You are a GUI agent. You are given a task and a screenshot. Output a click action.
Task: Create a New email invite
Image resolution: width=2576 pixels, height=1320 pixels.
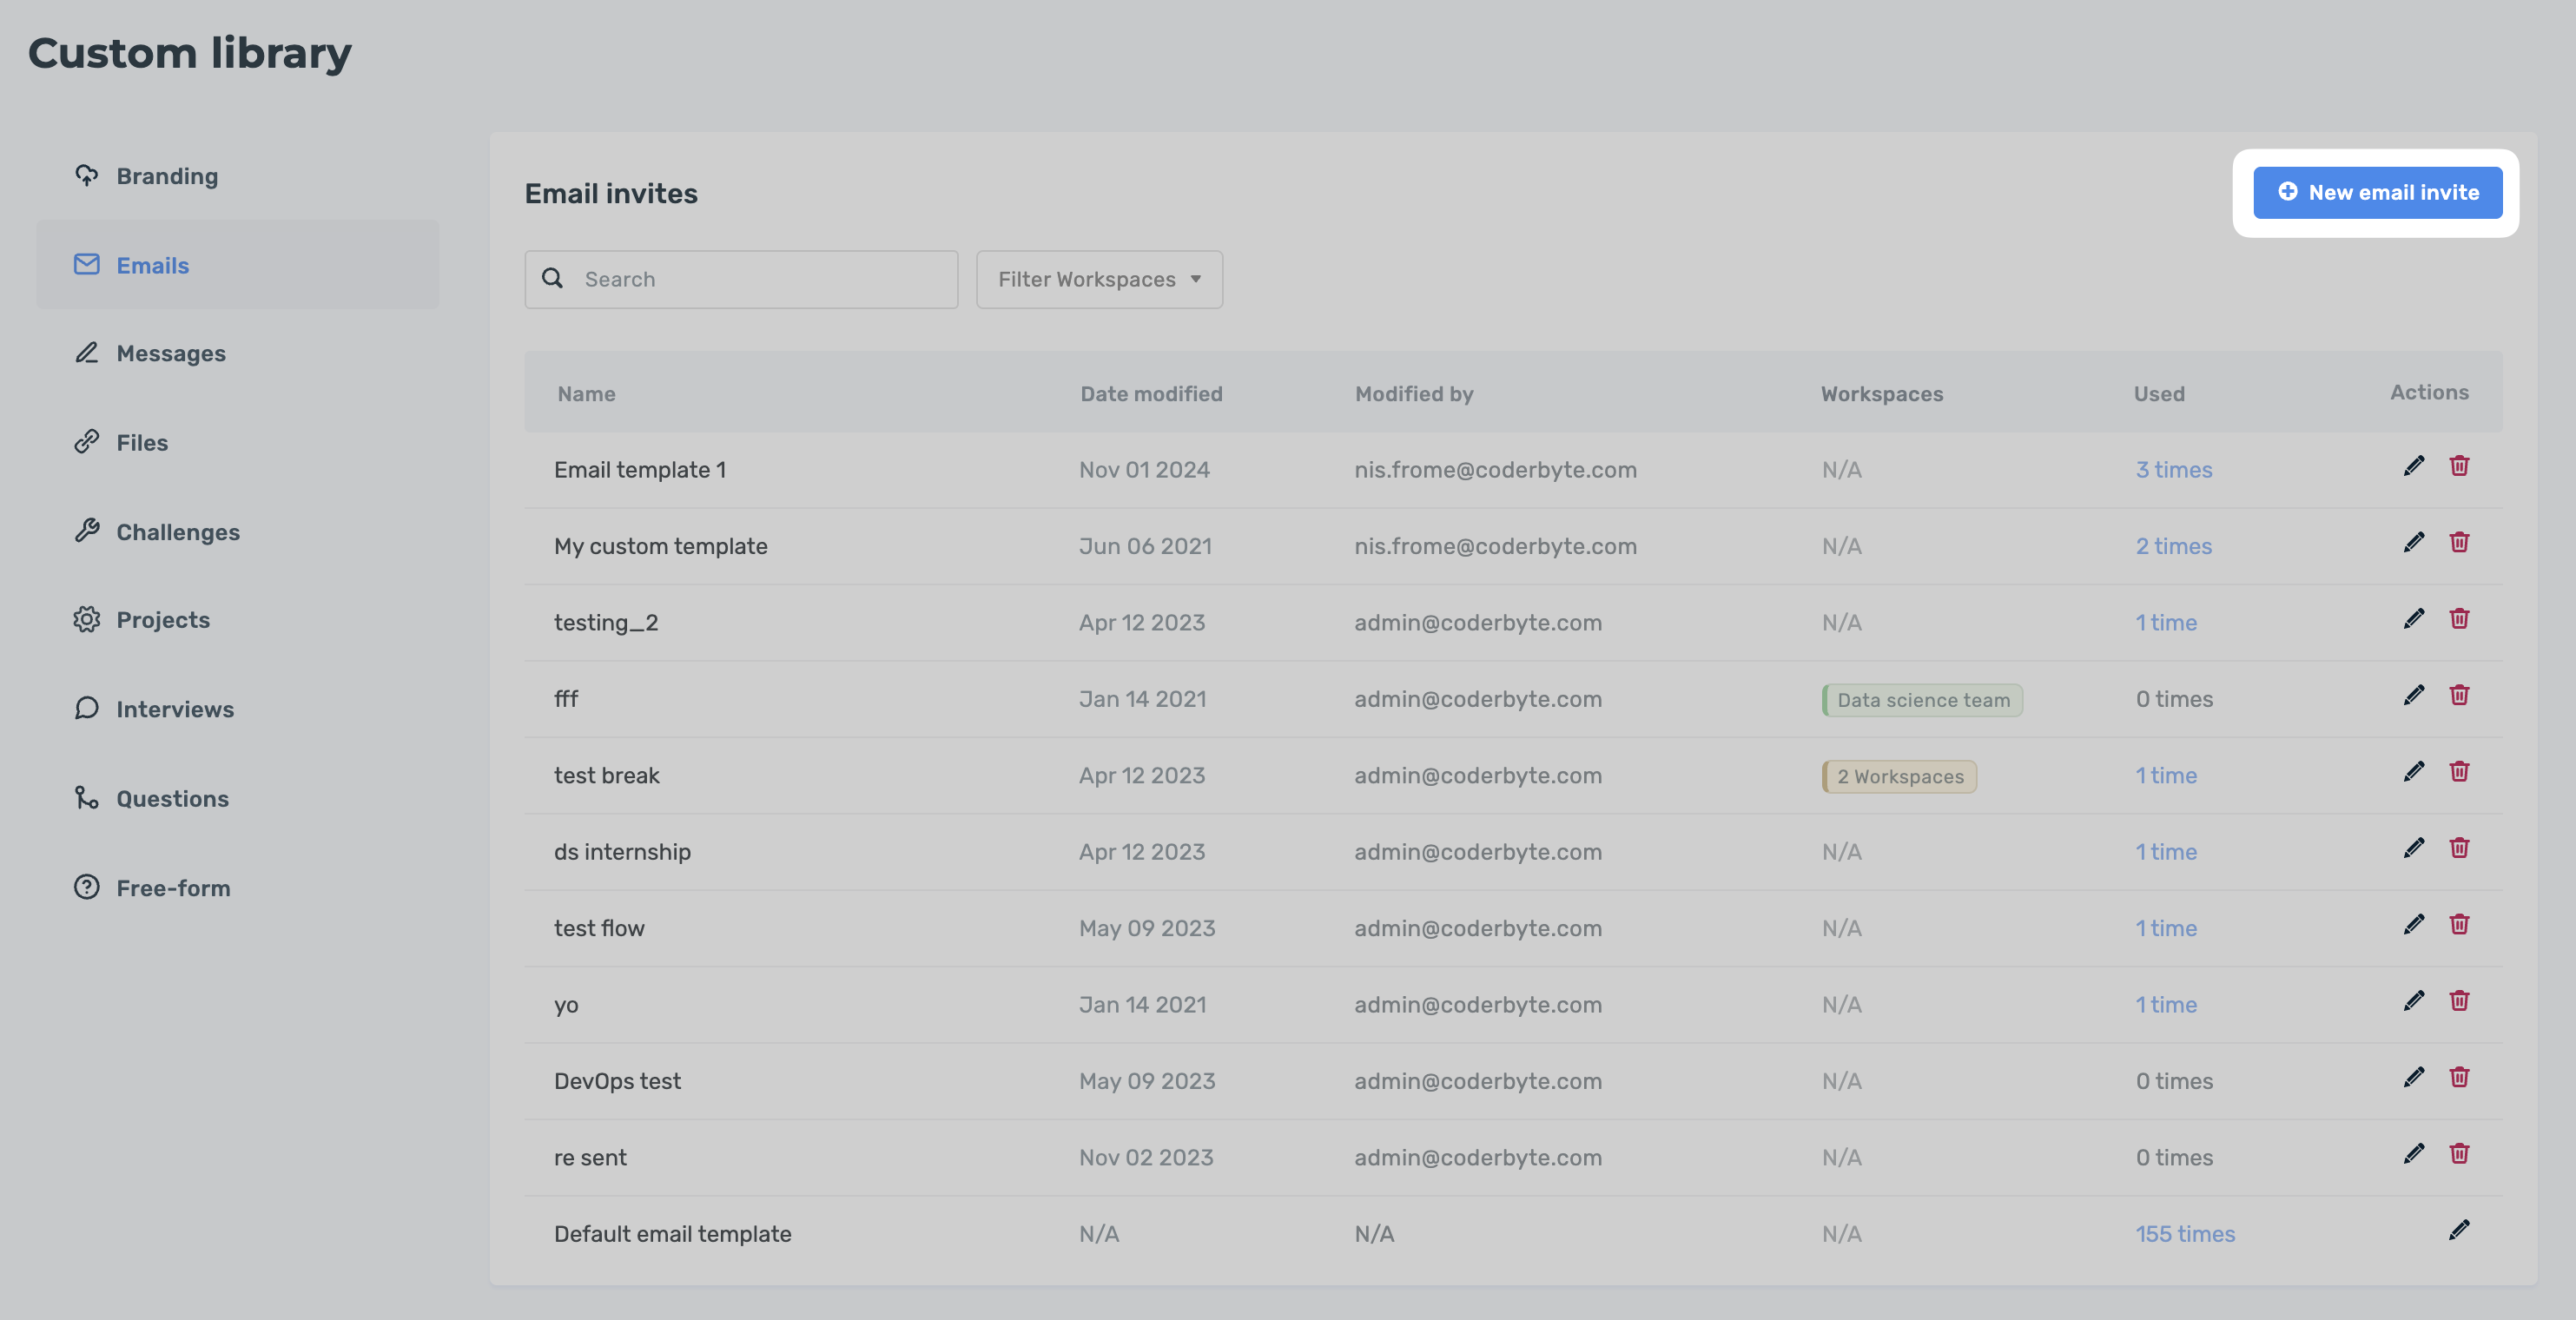click(2377, 192)
